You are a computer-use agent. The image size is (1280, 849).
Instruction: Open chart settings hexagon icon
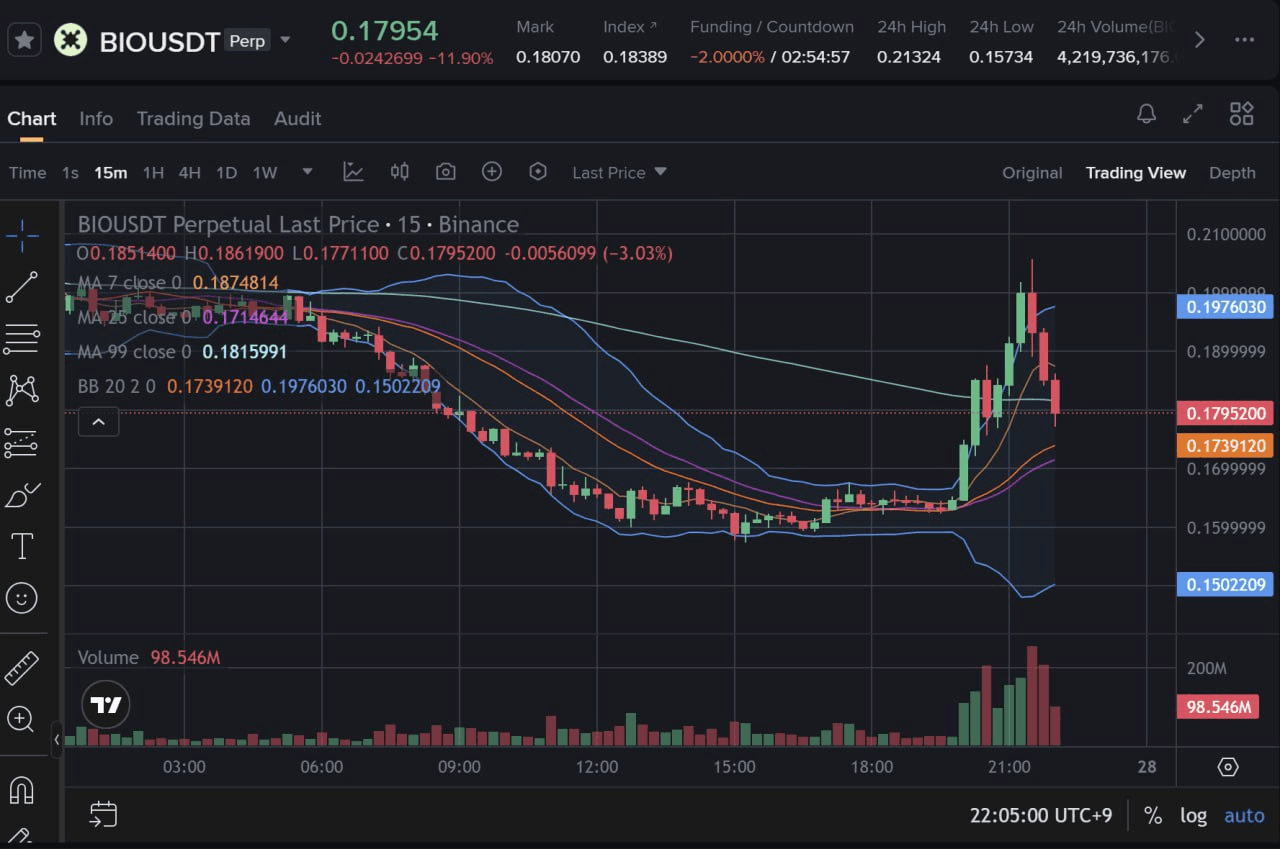click(x=538, y=172)
